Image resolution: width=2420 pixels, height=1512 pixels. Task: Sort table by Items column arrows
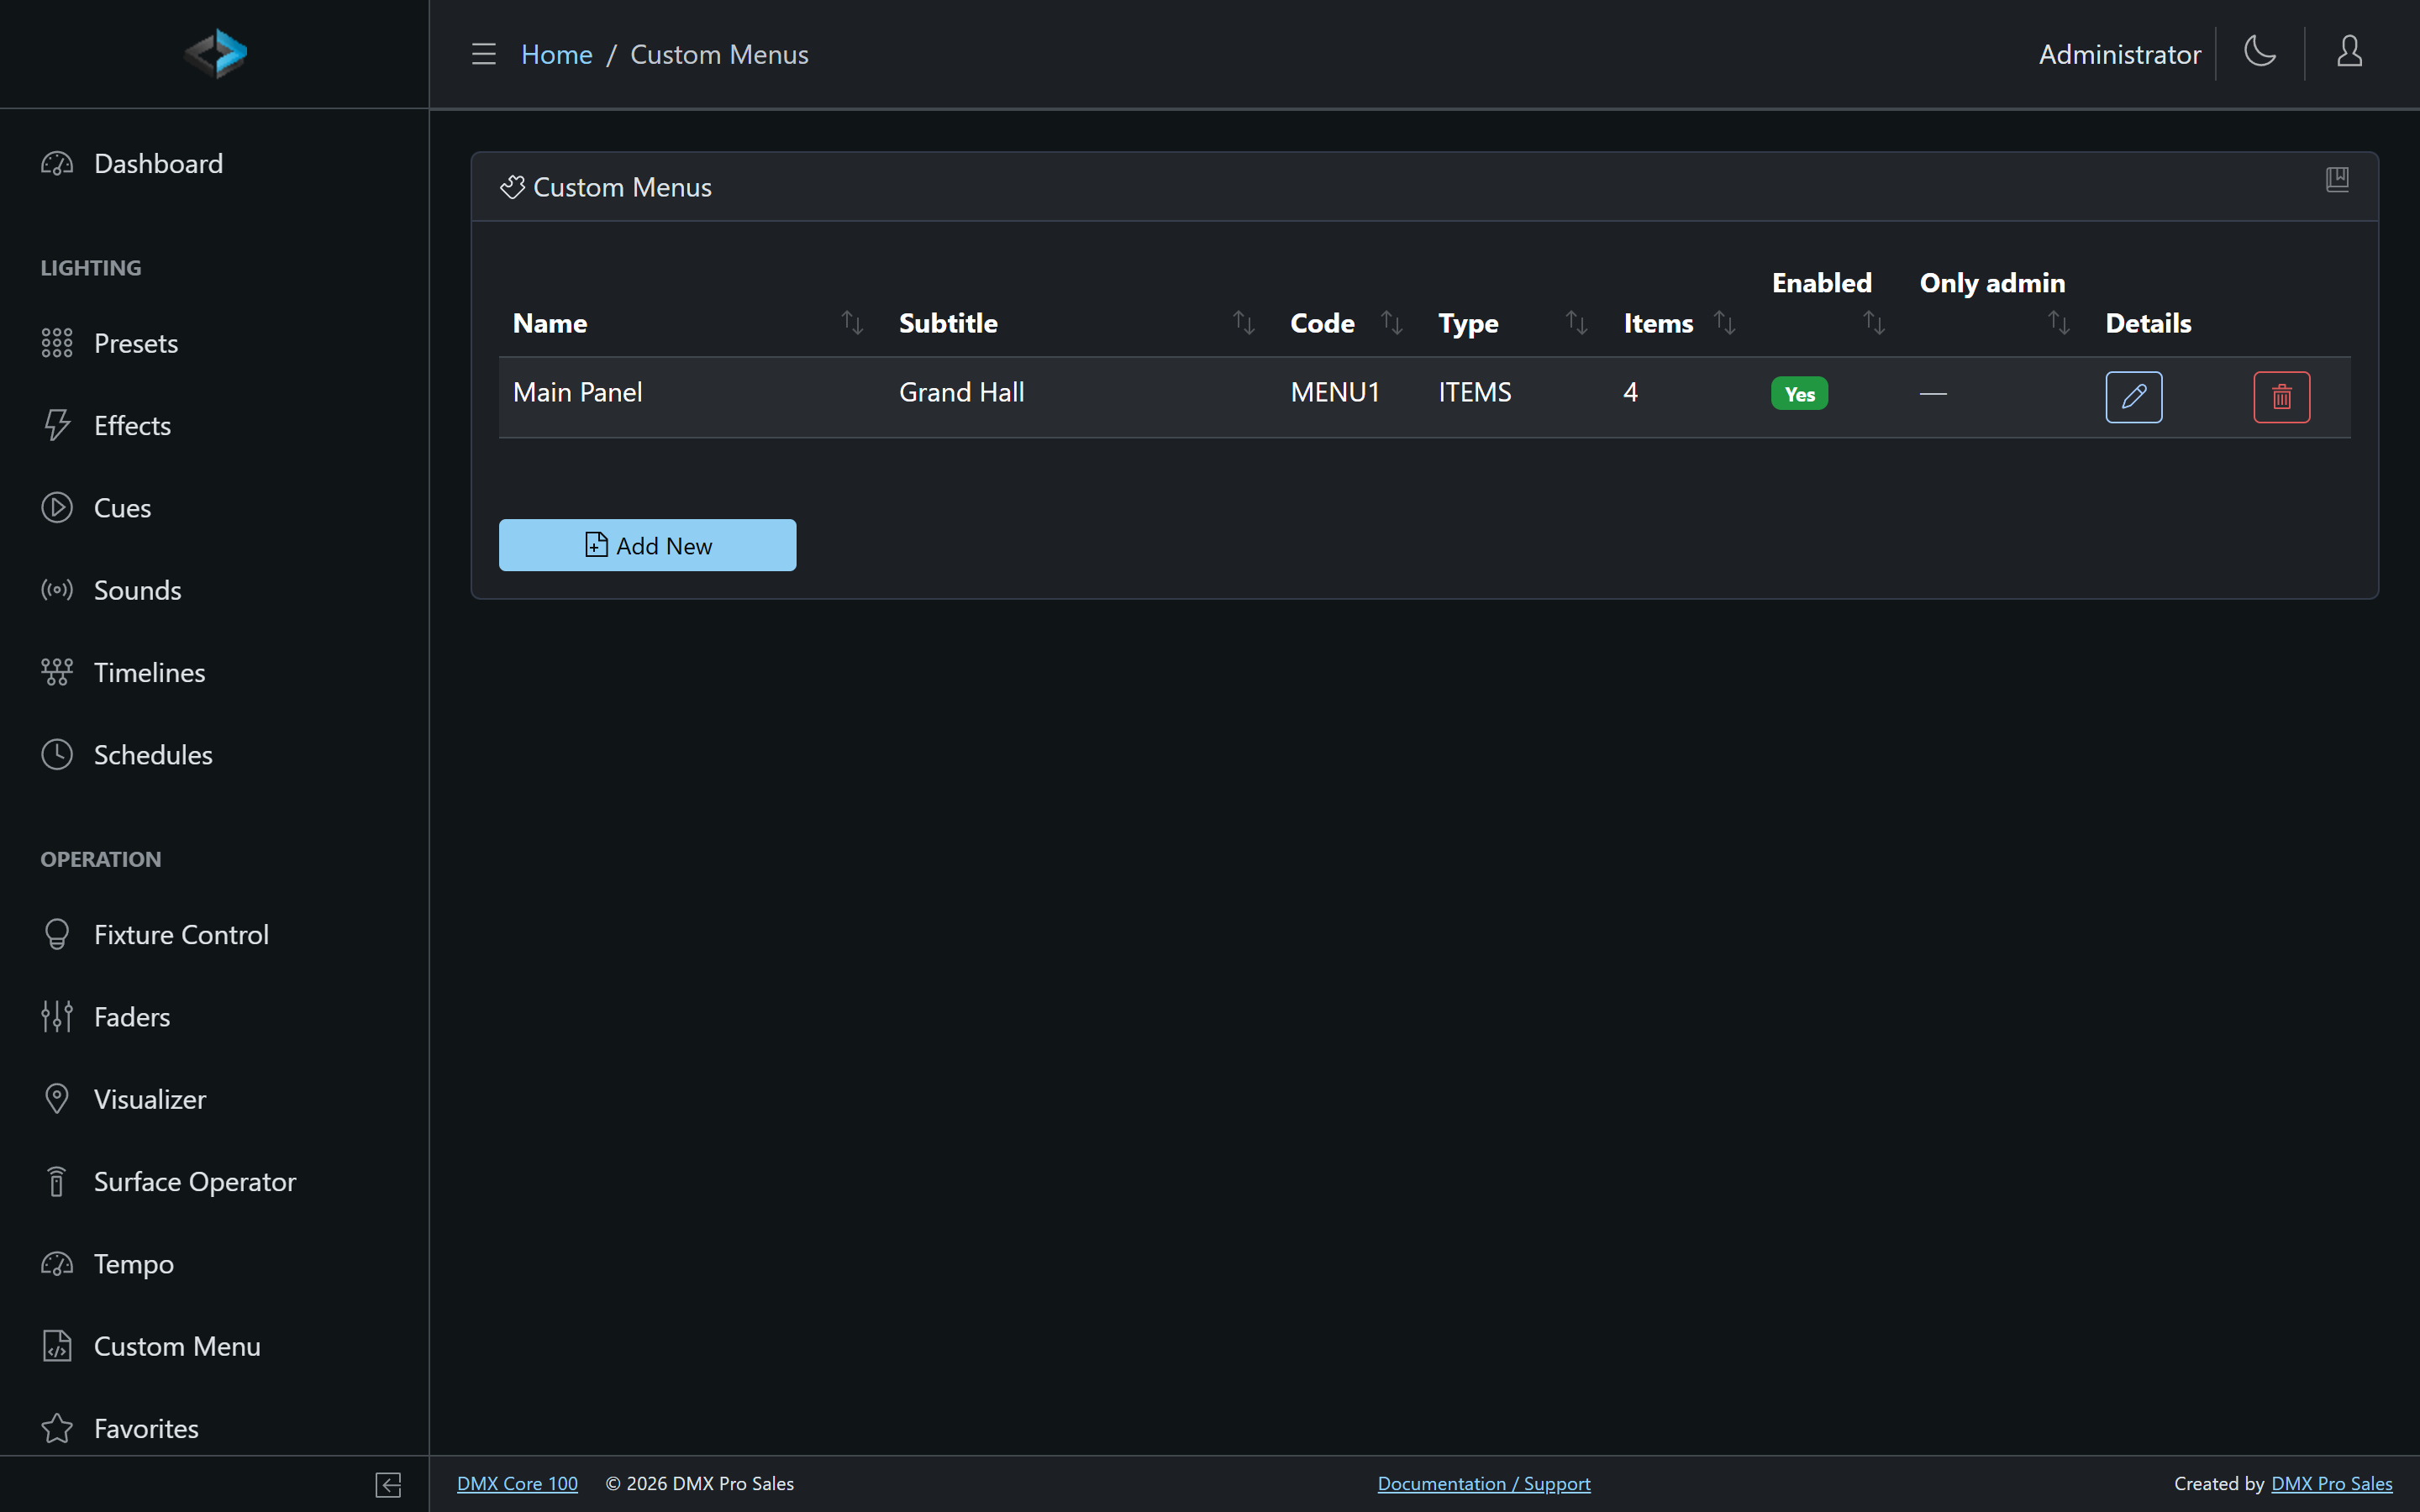[1725, 323]
